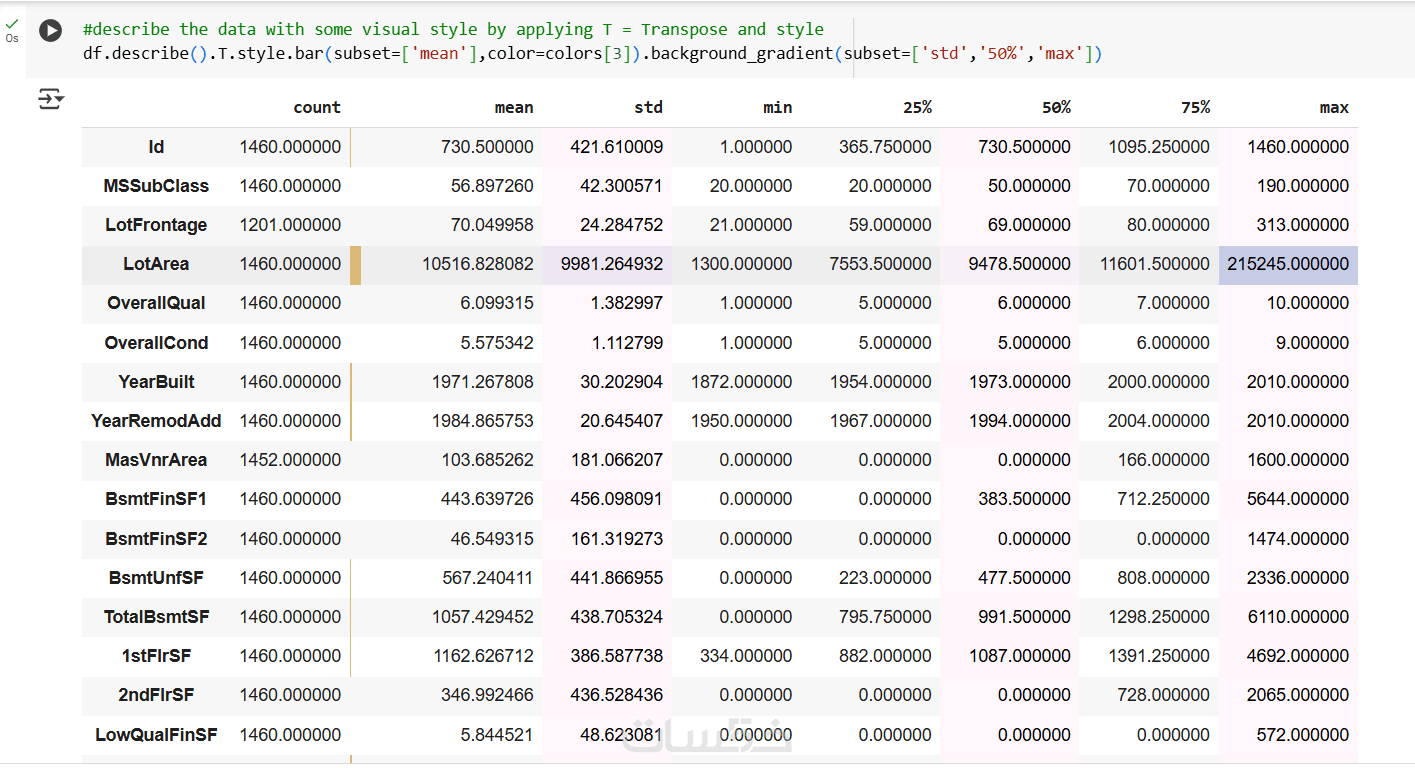Click the highlighted 215245.000000 max cell
This screenshot has width=1415, height=768.
[x=1288, y=265]
